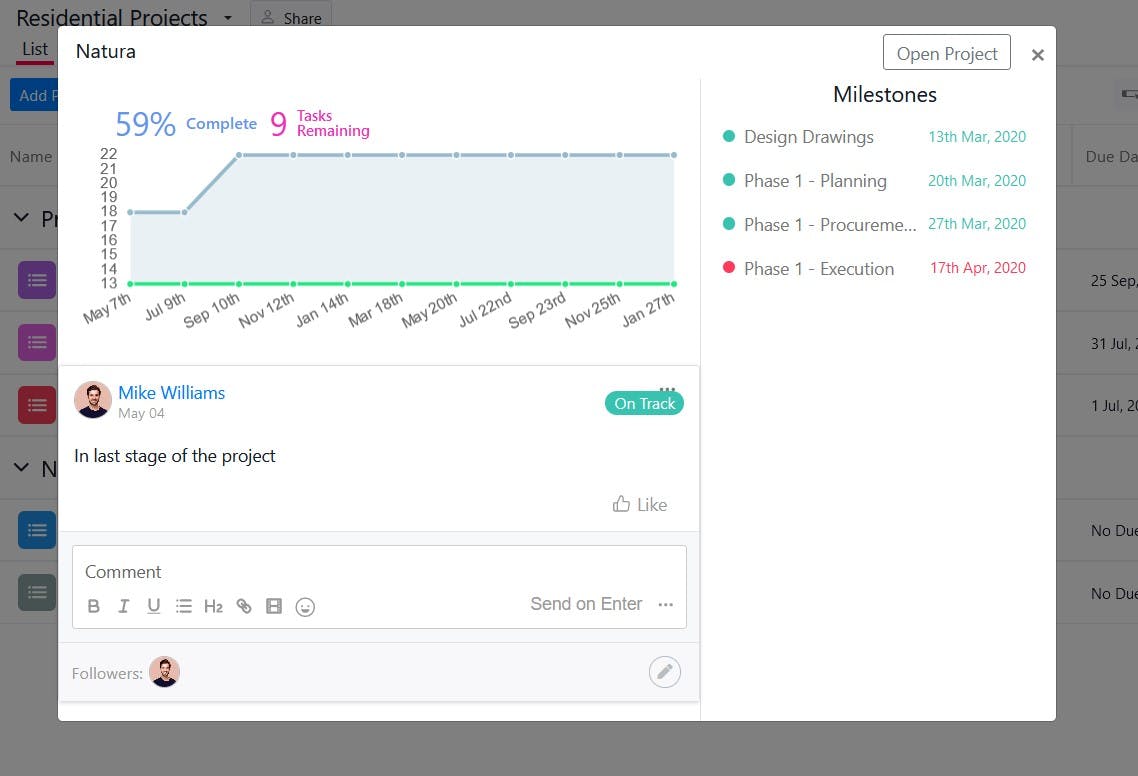Click the gray project list icon
Viewport: 1138px width, 776px height.
[x=37, y=592]
